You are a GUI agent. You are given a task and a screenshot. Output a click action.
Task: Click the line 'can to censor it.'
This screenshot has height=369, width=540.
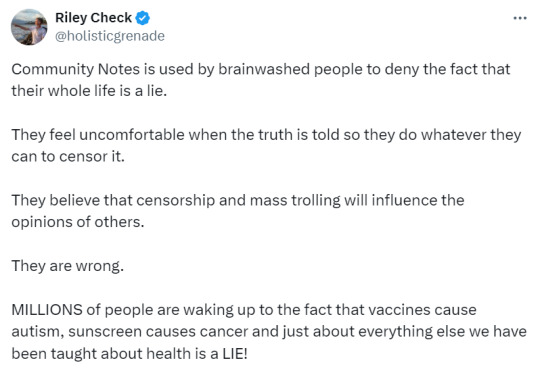coord(68,157)
